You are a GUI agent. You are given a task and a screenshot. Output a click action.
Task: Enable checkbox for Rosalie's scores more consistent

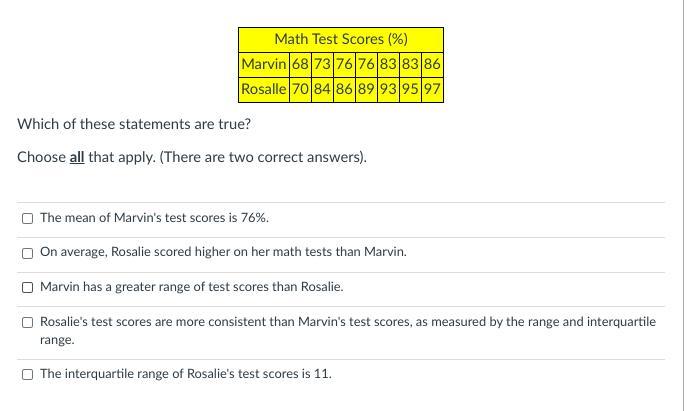(27, 322)
